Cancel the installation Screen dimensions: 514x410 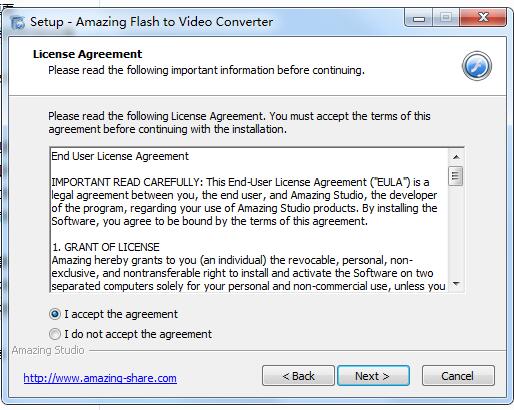coord(458,376)
